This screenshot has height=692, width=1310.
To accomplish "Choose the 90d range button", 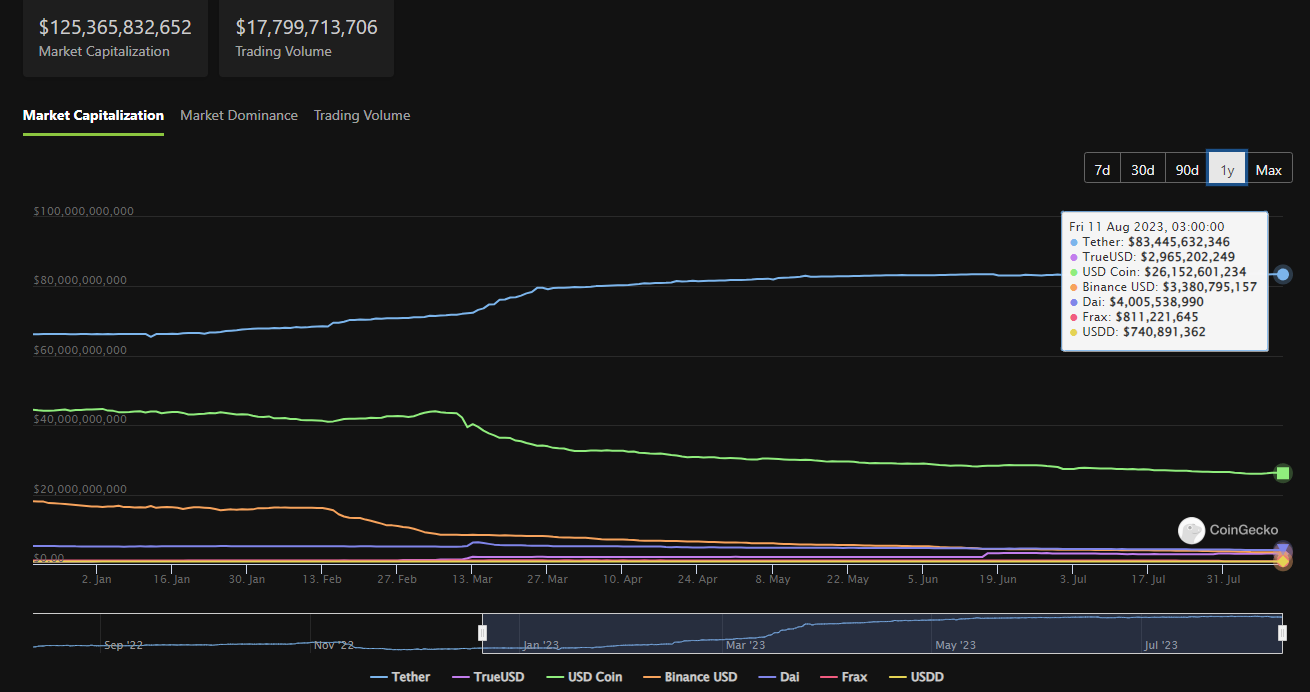I will click(1187, 170).
